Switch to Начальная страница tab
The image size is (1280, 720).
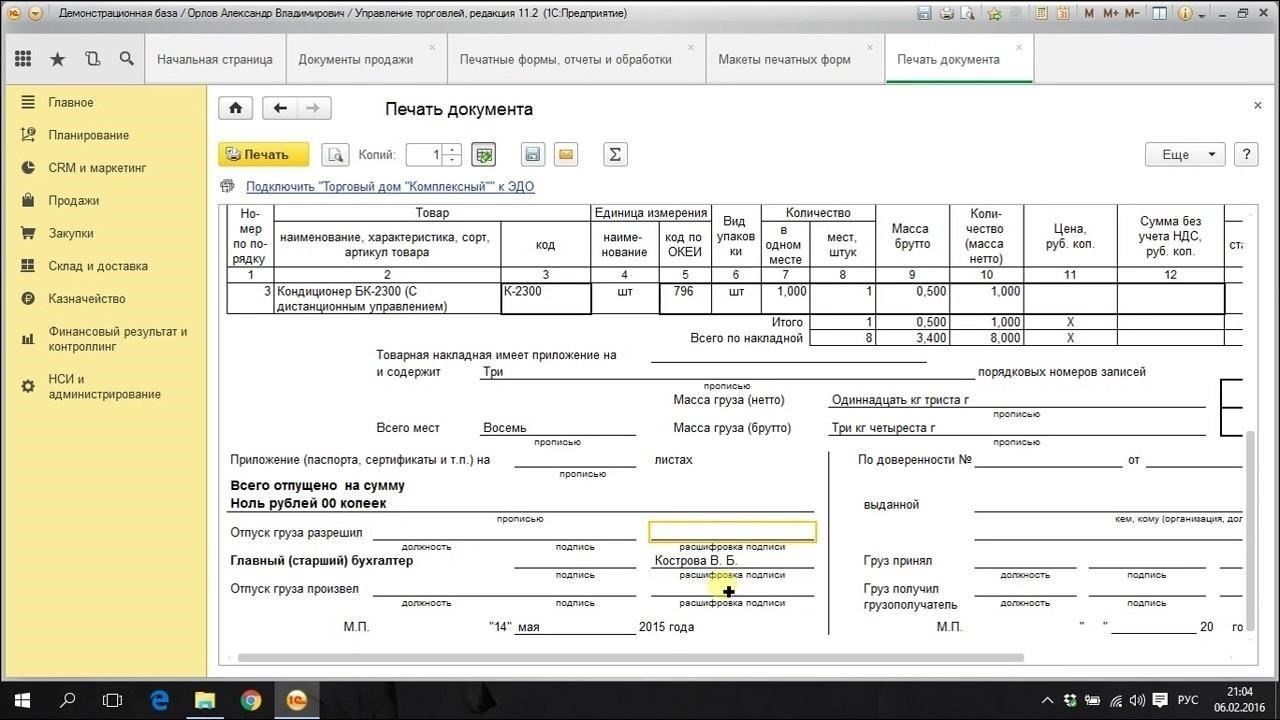(x=215, y=59)
